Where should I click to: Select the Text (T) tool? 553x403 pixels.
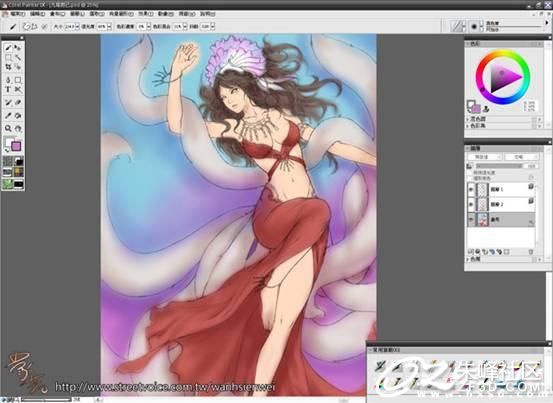click(x=8, y=90)
